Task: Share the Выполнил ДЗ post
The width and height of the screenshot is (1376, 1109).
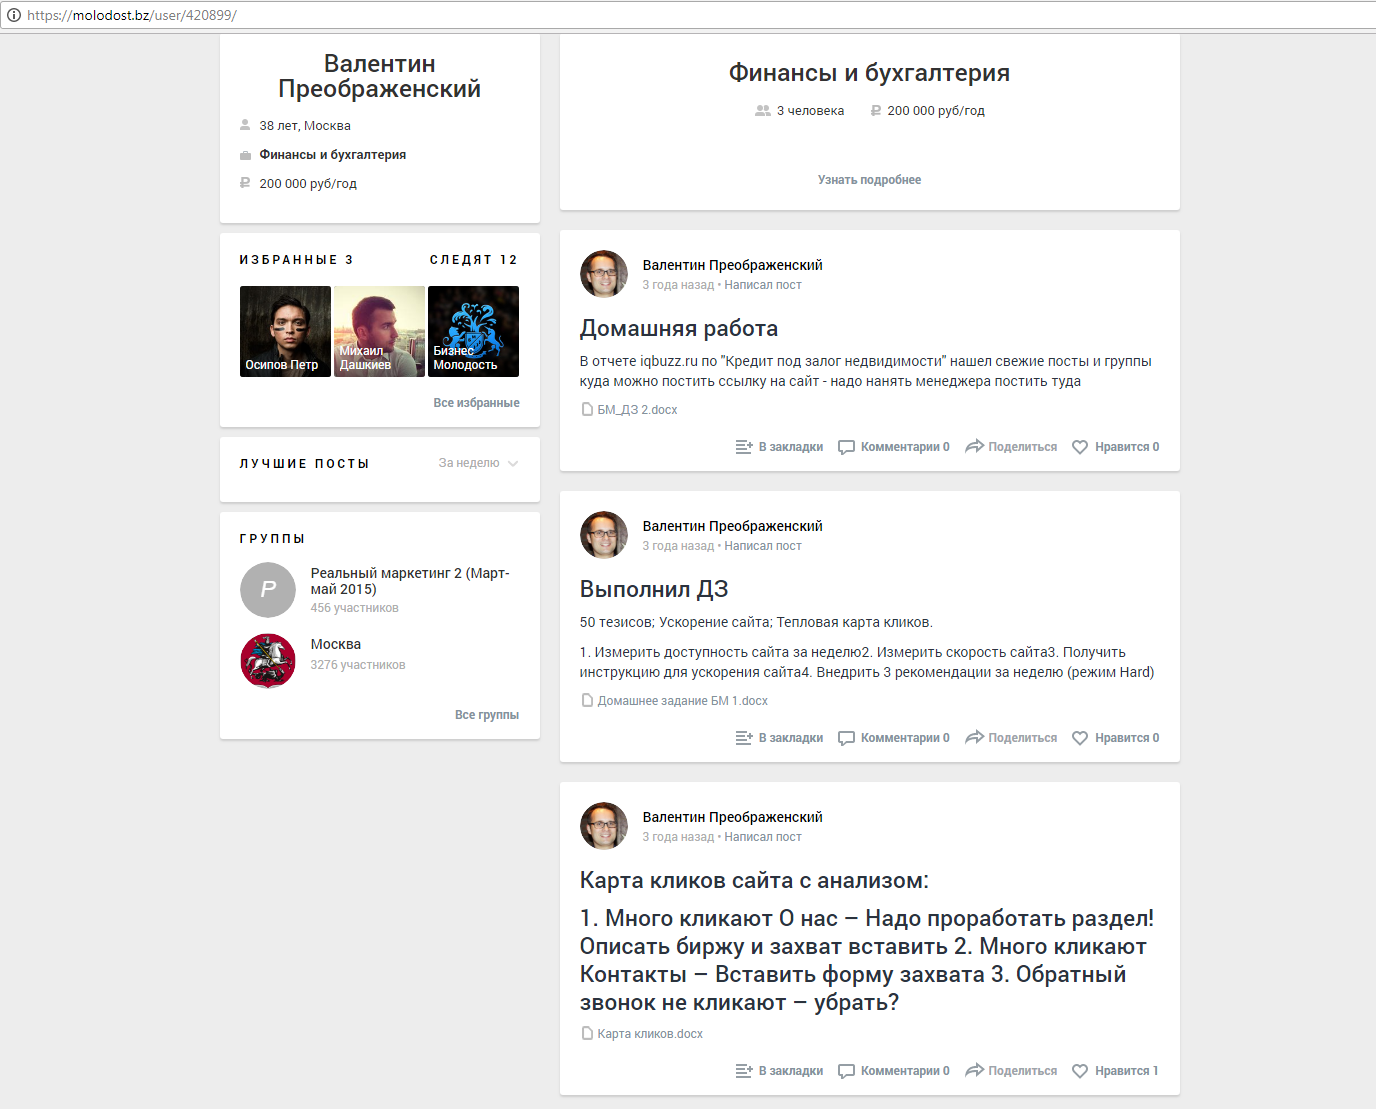Action: [x=1010, y=738]
